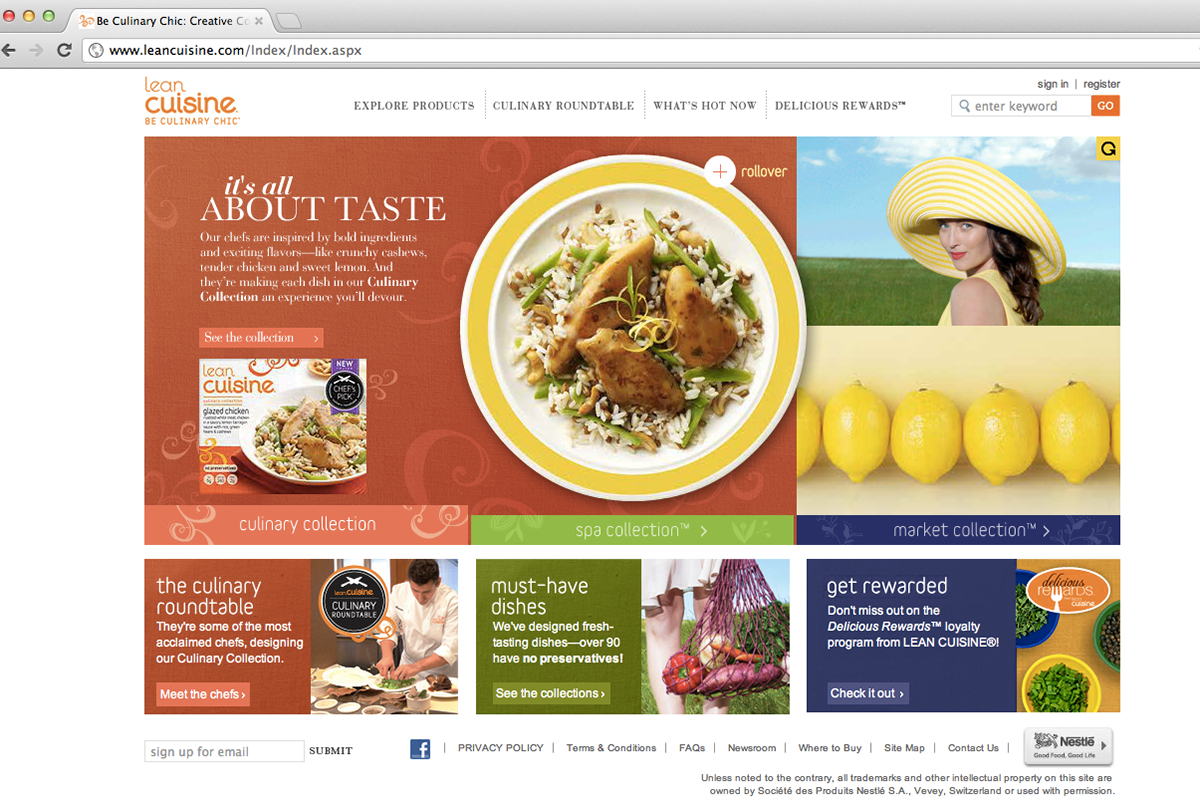Viewport: 1200px width, 806px height.
Task: Click the chef plating food photo
Action: tap(384, 636)
